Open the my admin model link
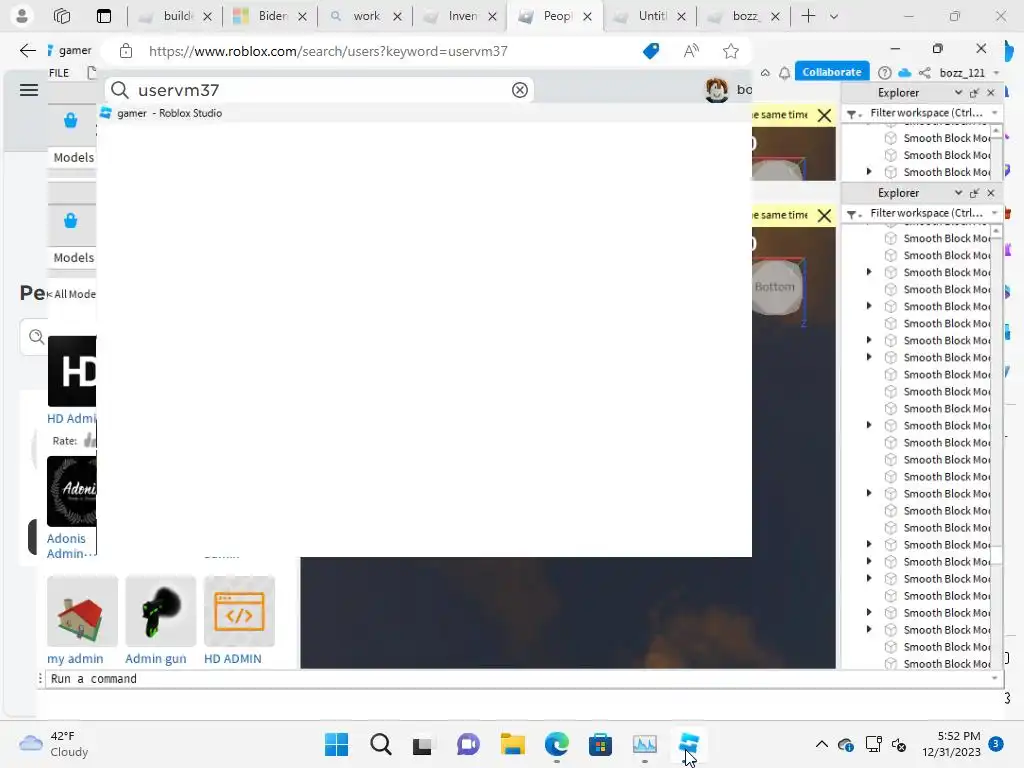This screenshot has height=768, width=1024. tap(75, 658)
